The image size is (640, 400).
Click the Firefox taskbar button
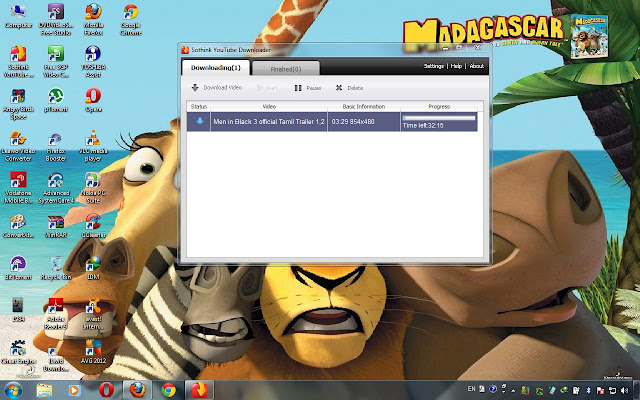(138, 391)
